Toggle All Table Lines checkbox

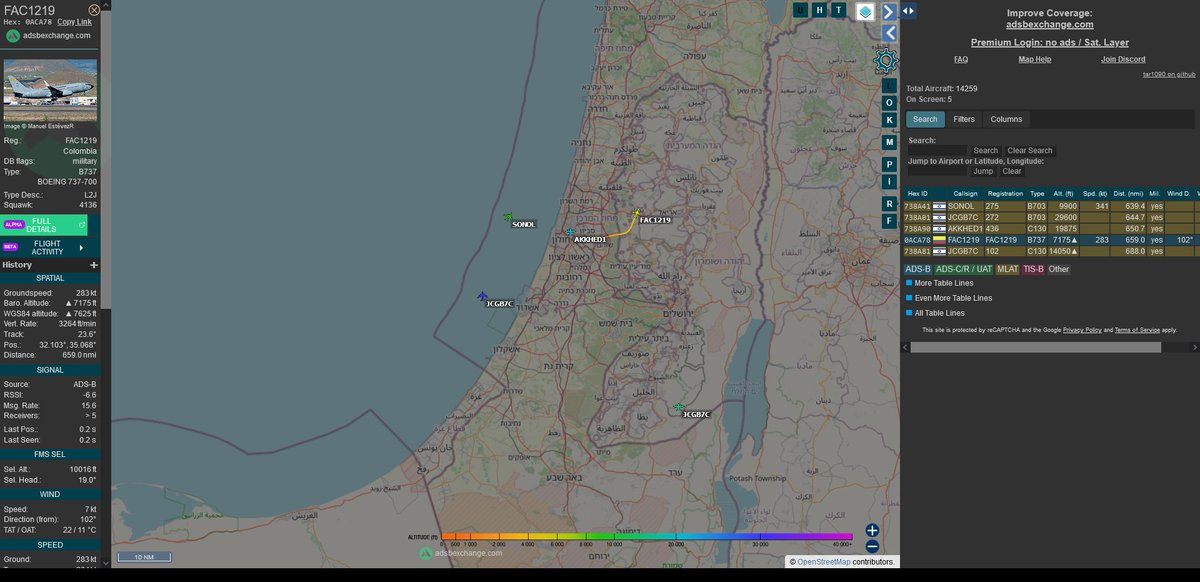(909, 313)
